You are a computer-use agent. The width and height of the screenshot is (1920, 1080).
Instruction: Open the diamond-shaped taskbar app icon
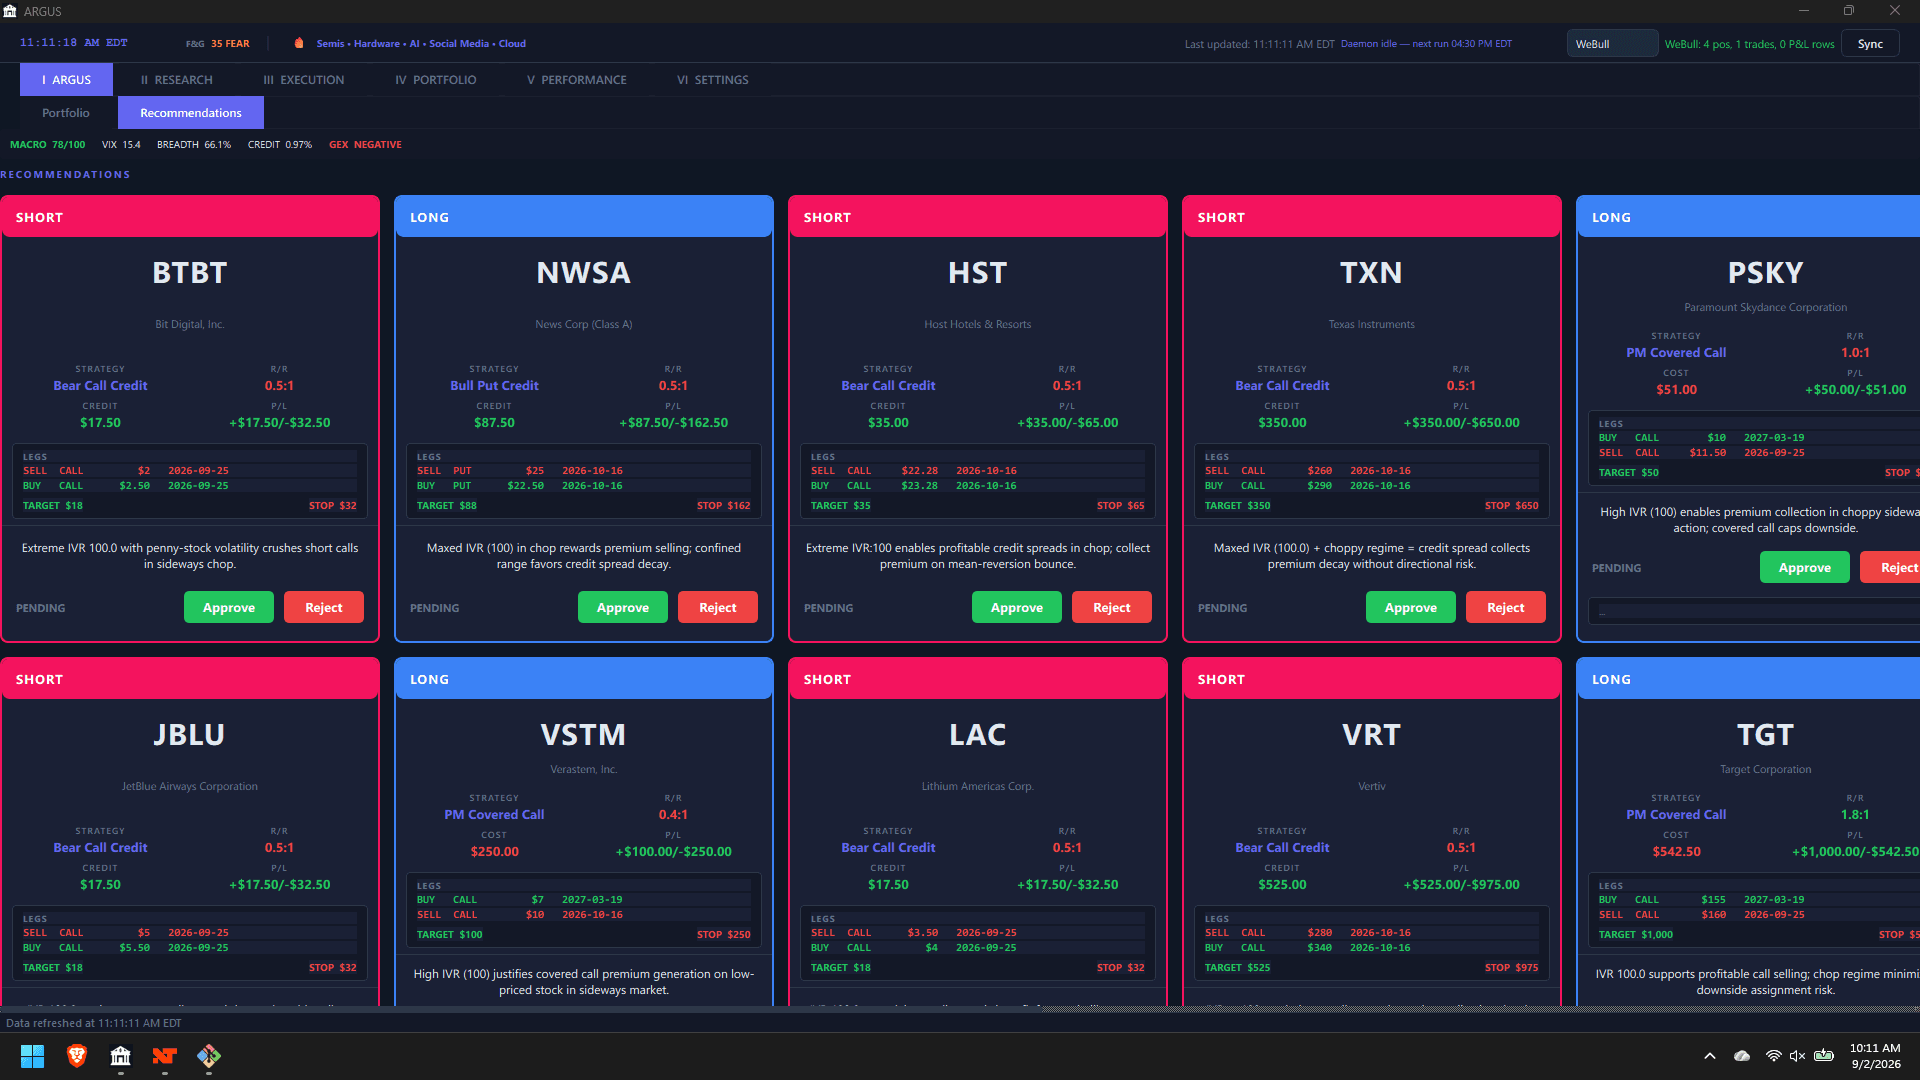point(209,1056)
